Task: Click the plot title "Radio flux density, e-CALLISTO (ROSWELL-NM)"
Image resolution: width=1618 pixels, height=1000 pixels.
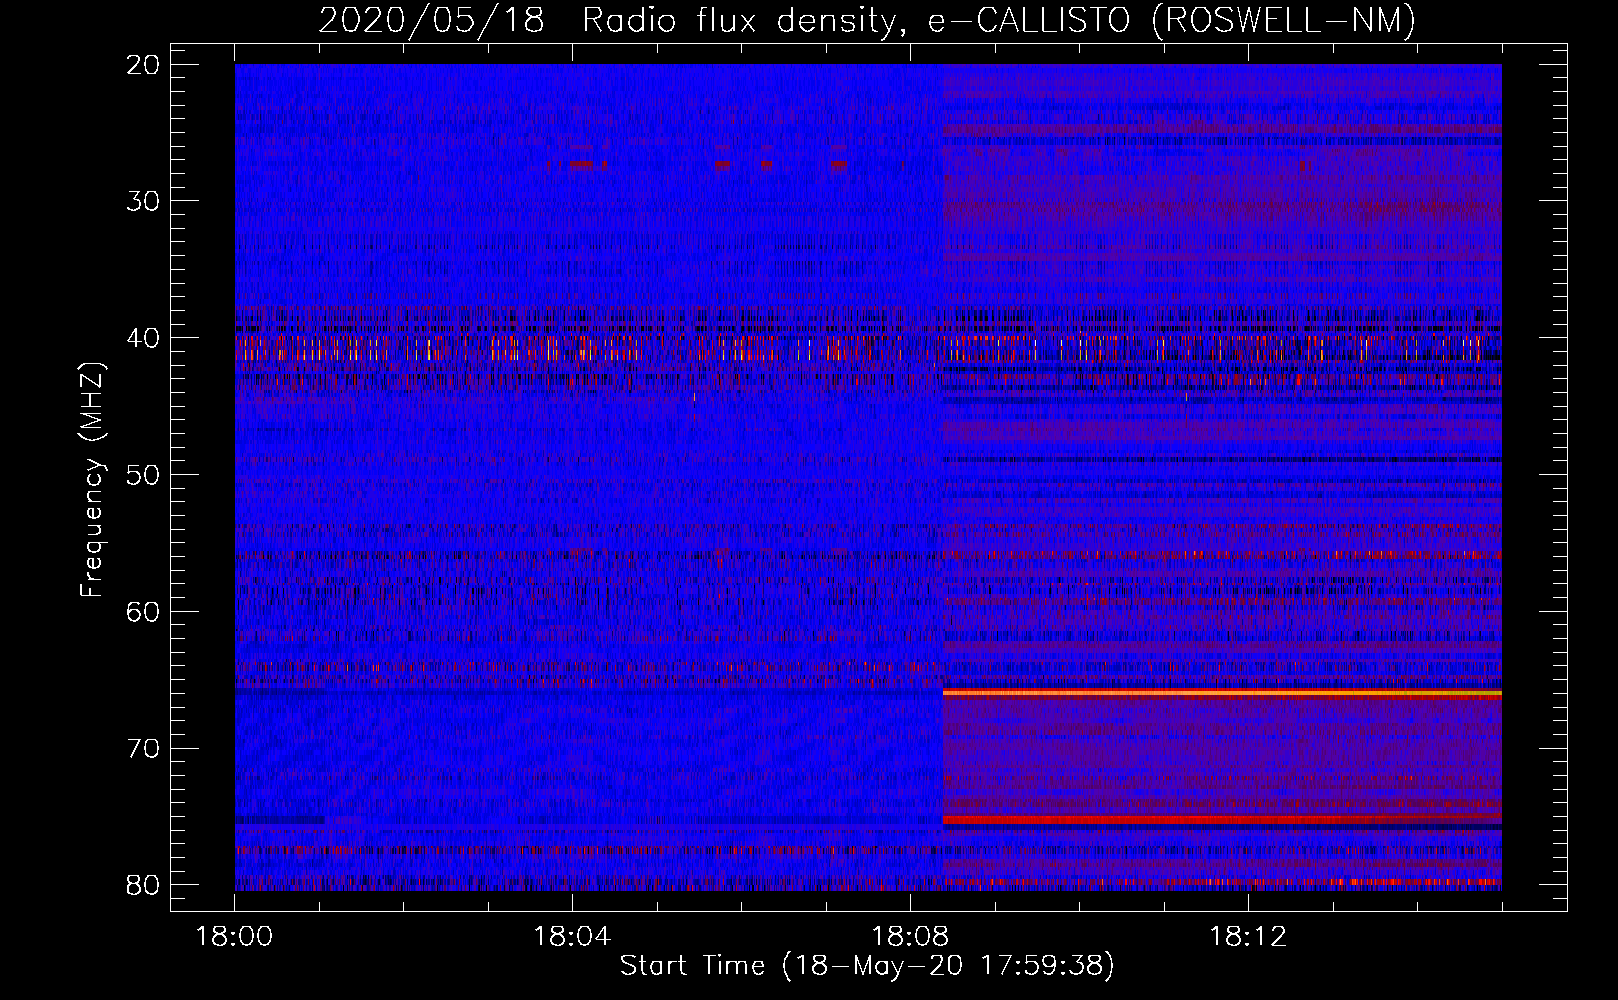Action: (x=999, y=20)
